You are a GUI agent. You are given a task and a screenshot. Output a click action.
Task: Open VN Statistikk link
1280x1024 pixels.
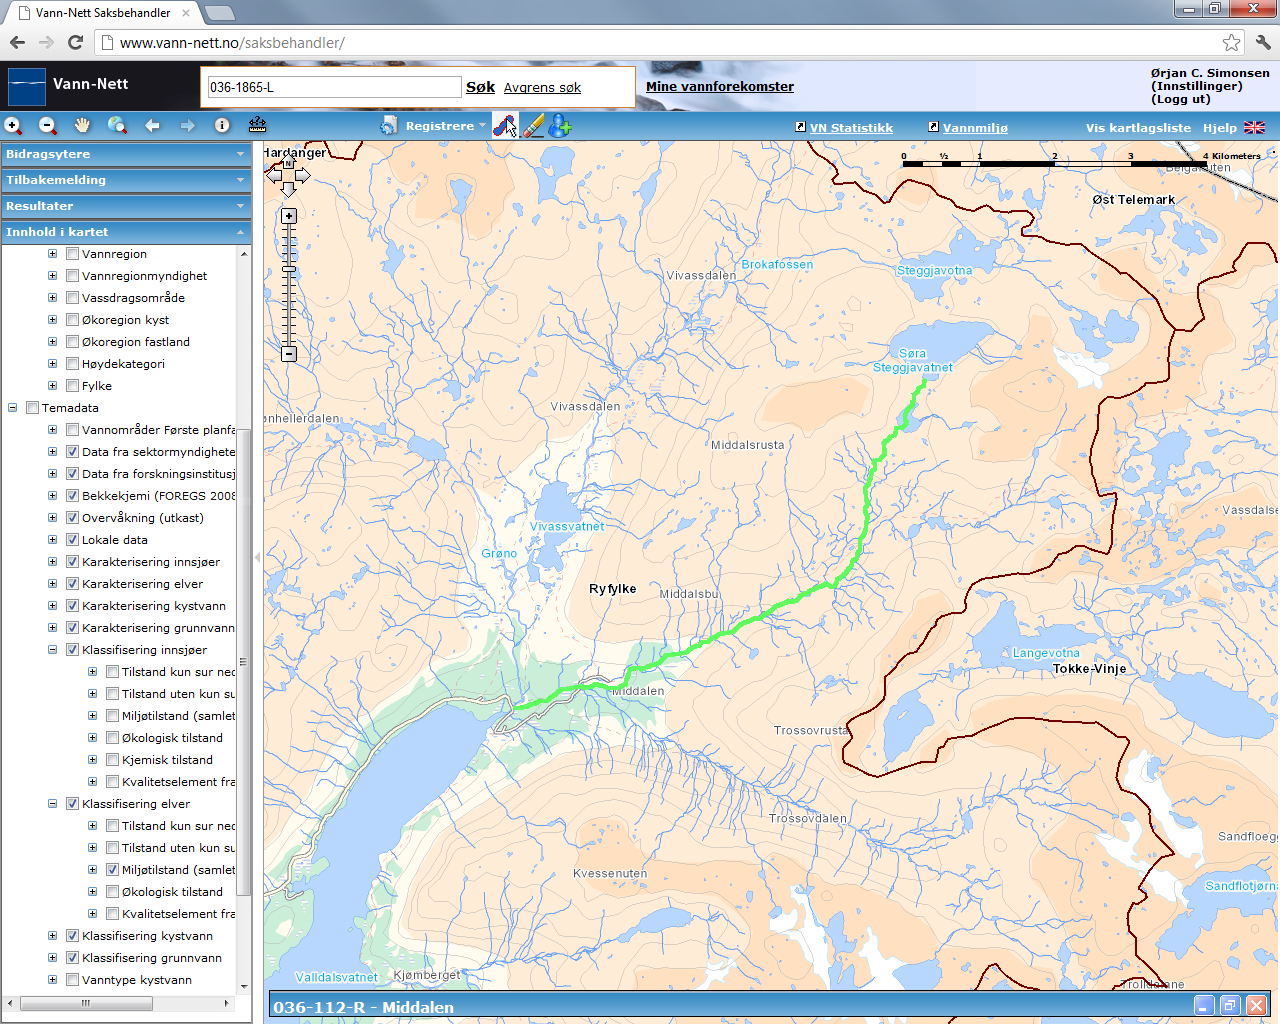(851, 128)
